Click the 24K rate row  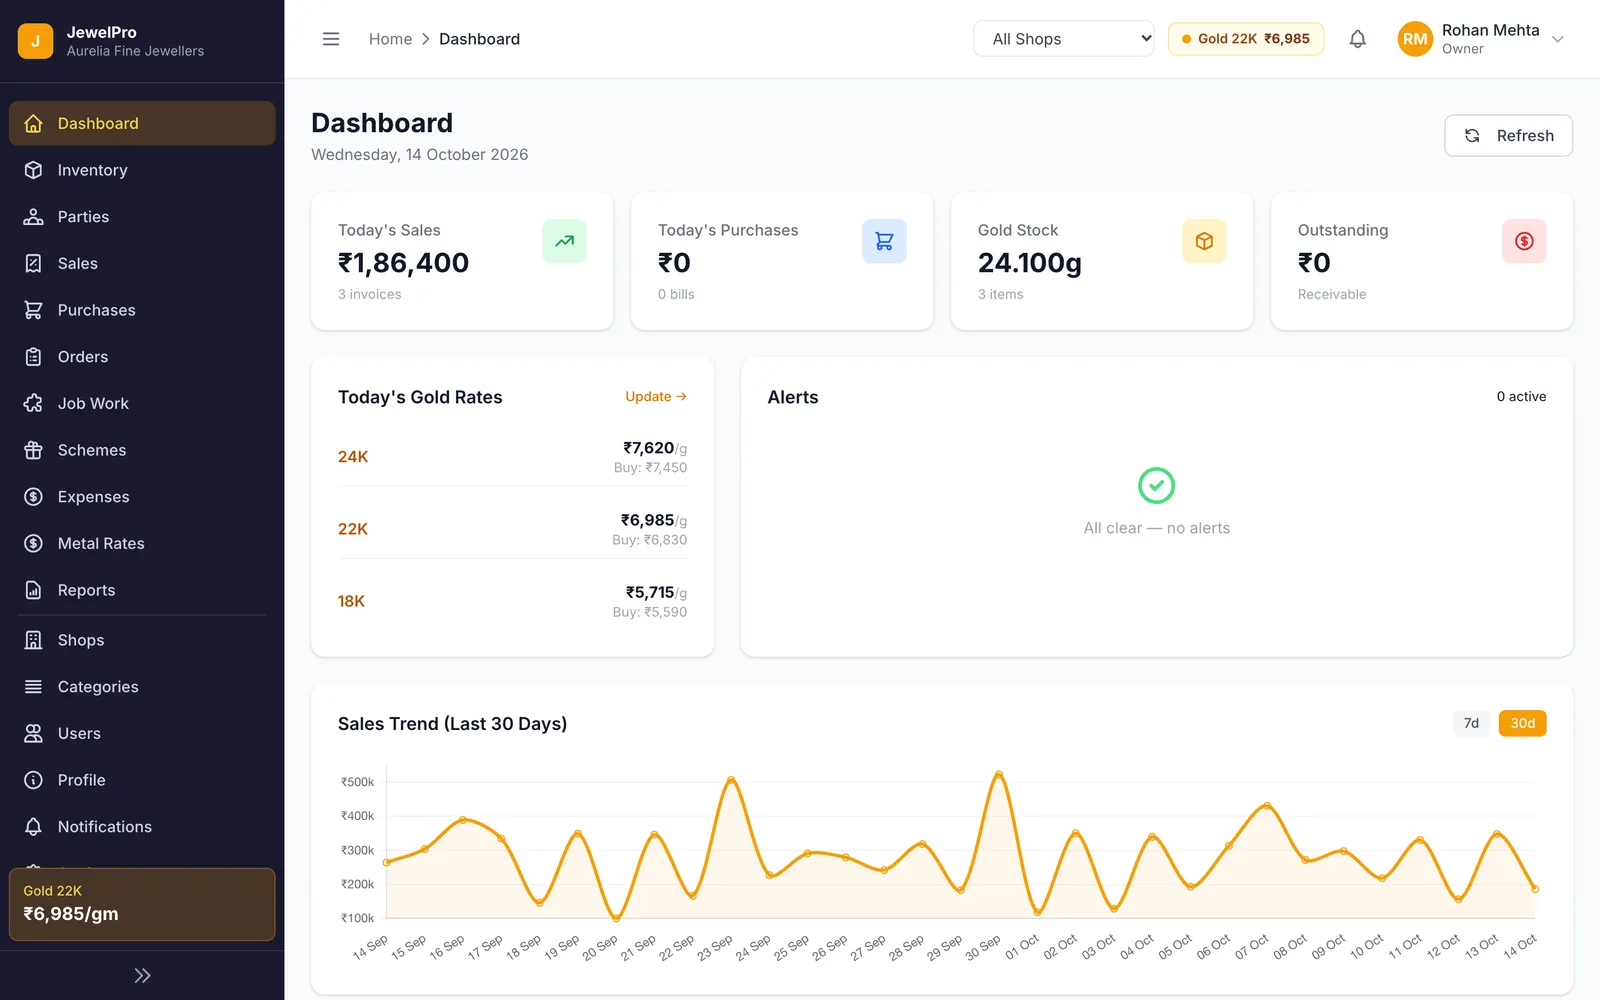coord(512,457)
